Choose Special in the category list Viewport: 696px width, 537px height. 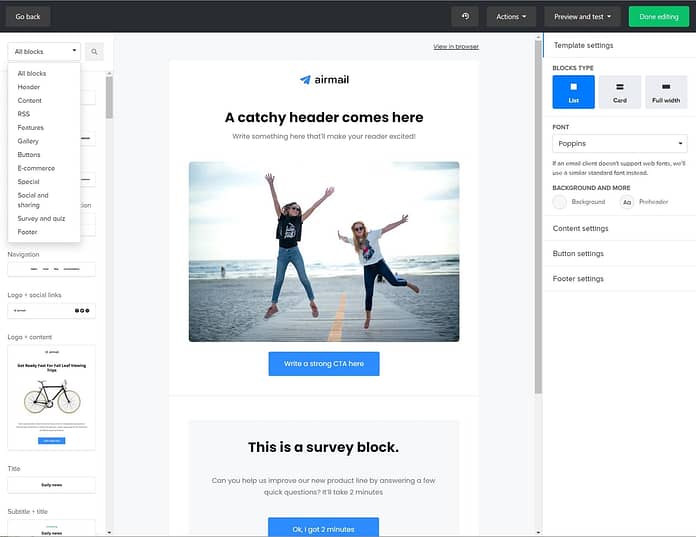pyautogui.click(x=28, y=182)
